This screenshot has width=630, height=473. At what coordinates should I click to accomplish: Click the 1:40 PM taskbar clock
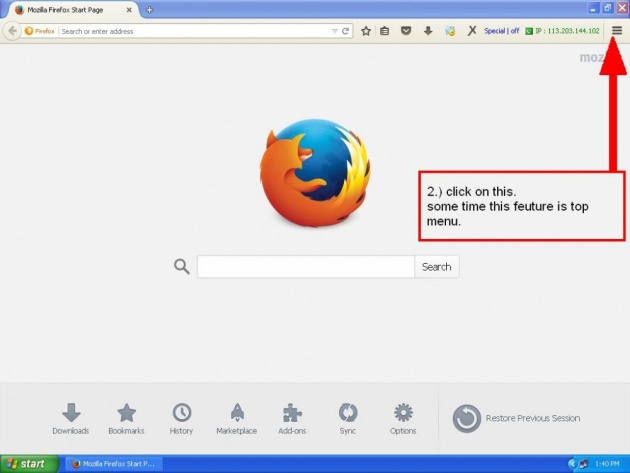click(x=607, y=464)
